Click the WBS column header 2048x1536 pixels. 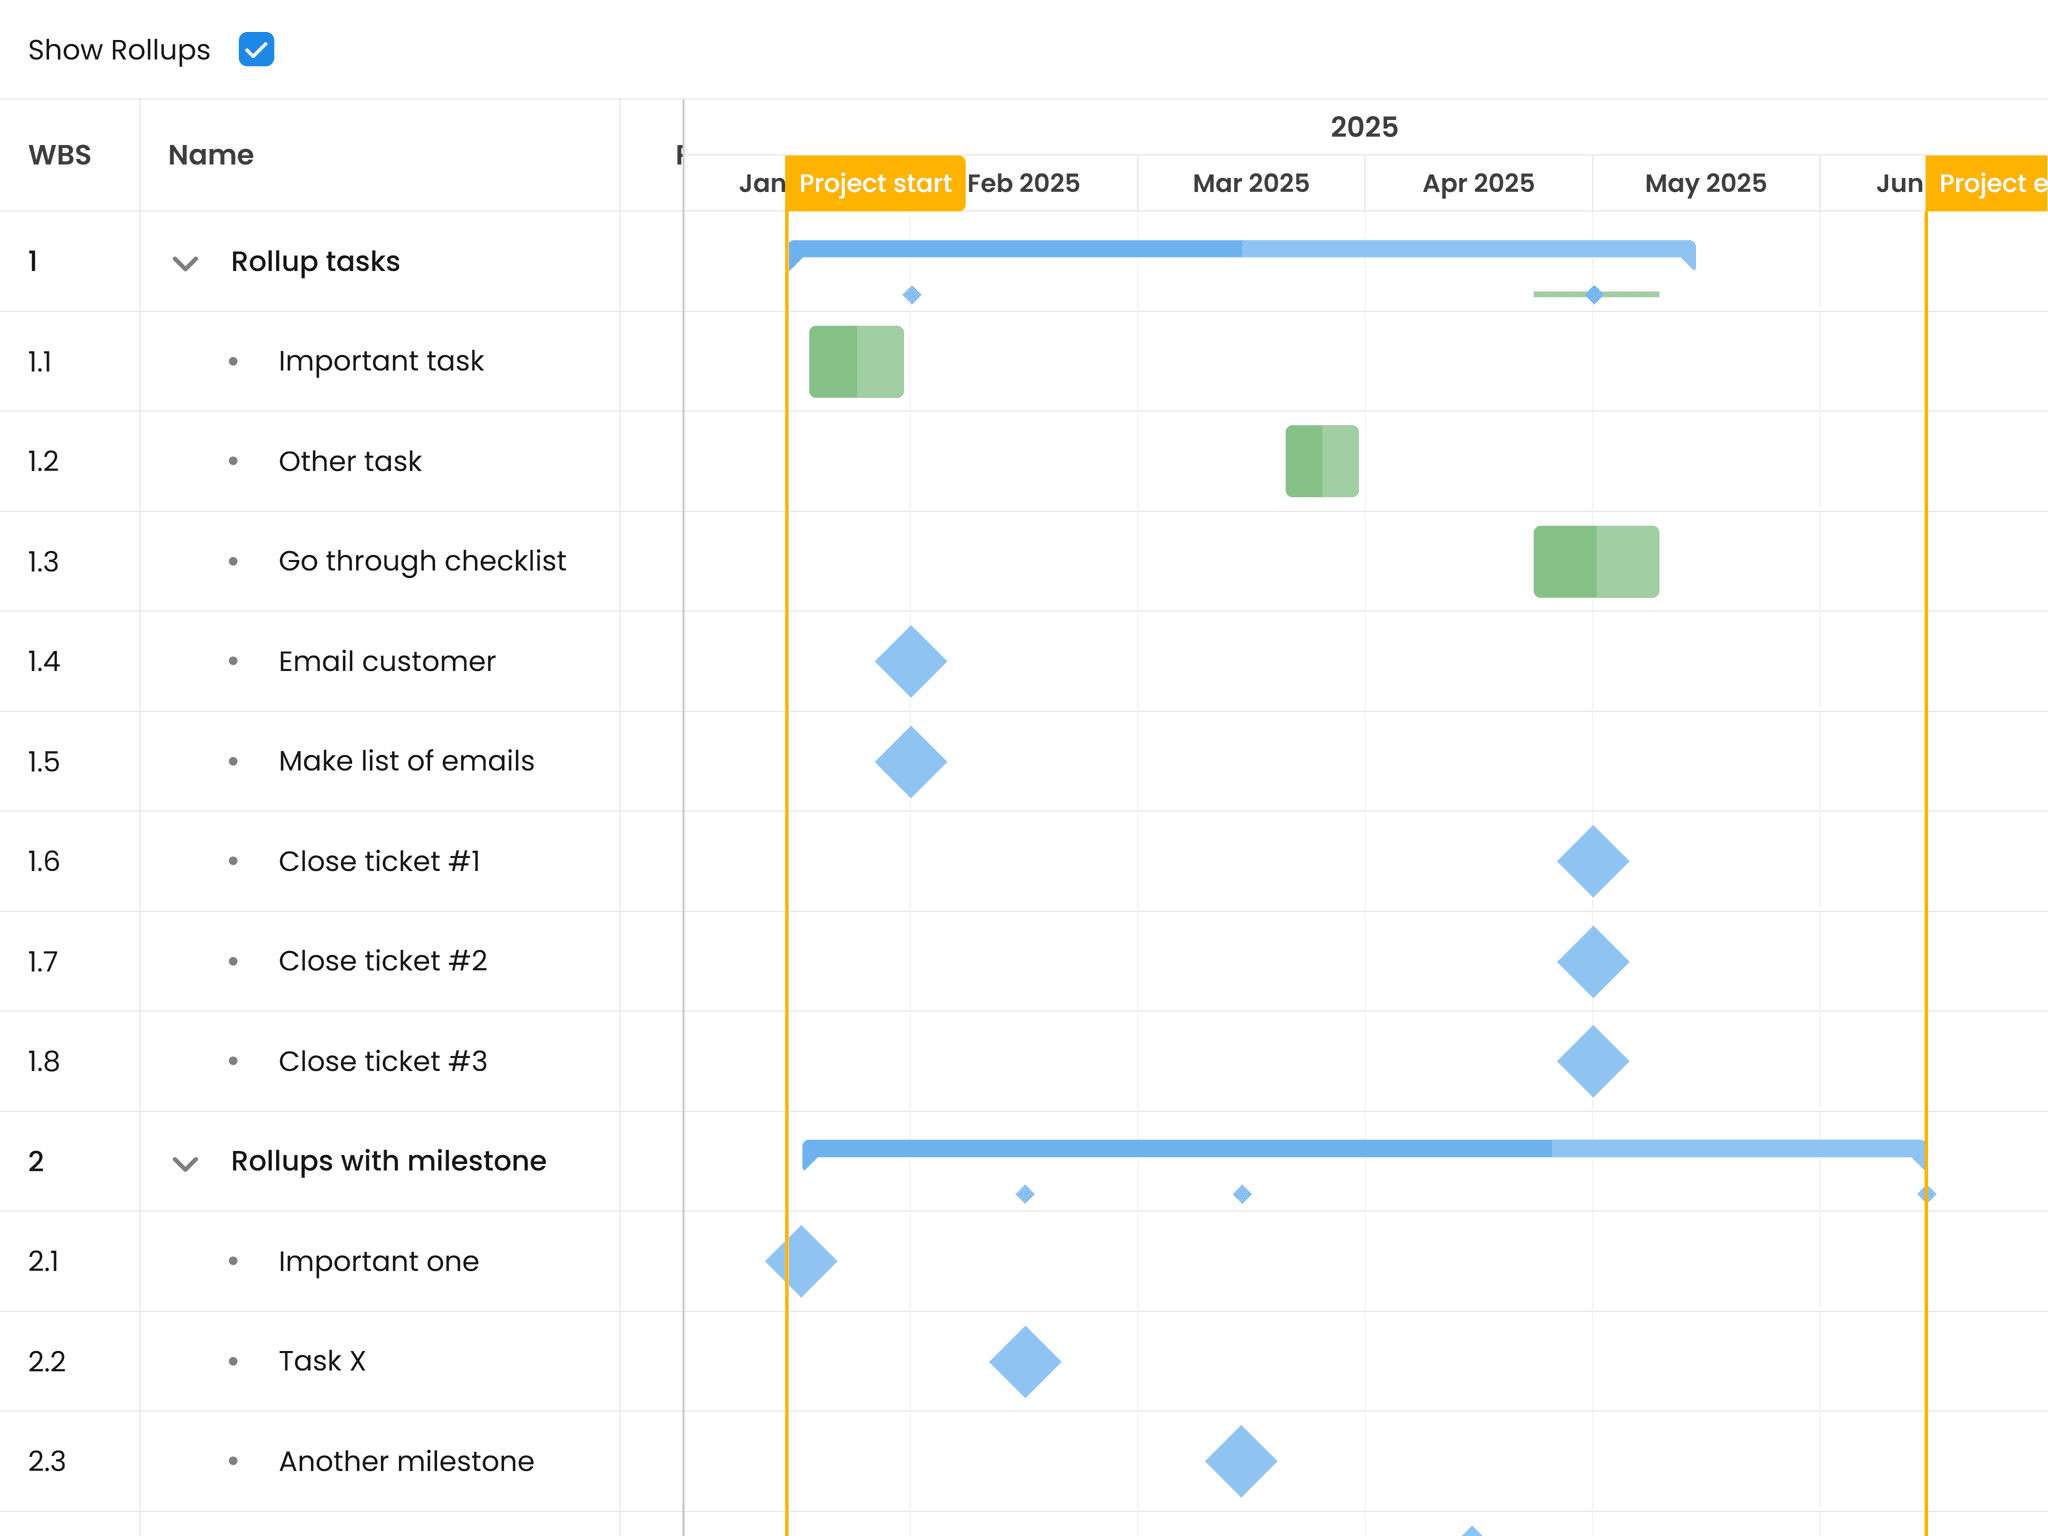coord(60,155)
